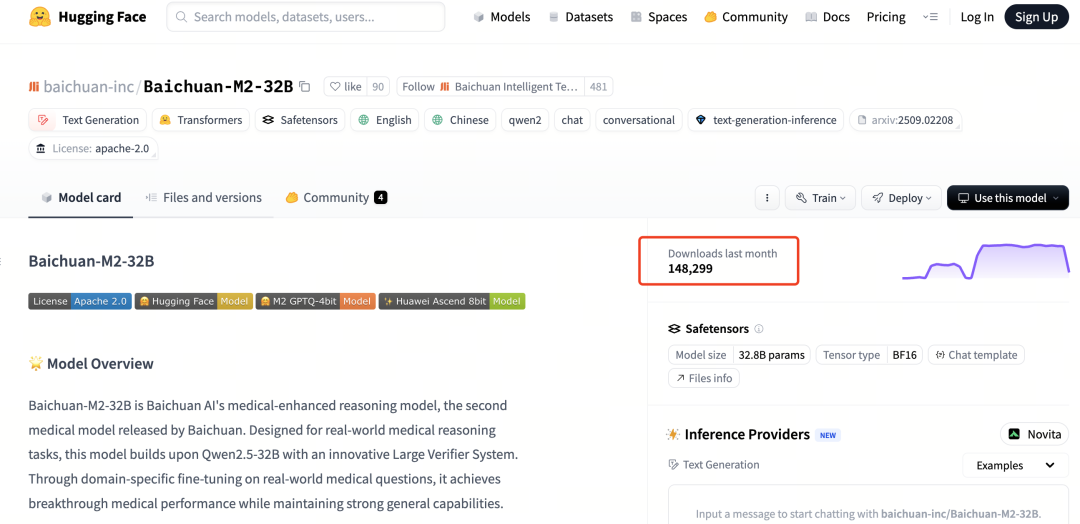This screenshot has width=1080, height=524.
Task: Open the Examples dropdown selector
Action: tap(1015, 465)
